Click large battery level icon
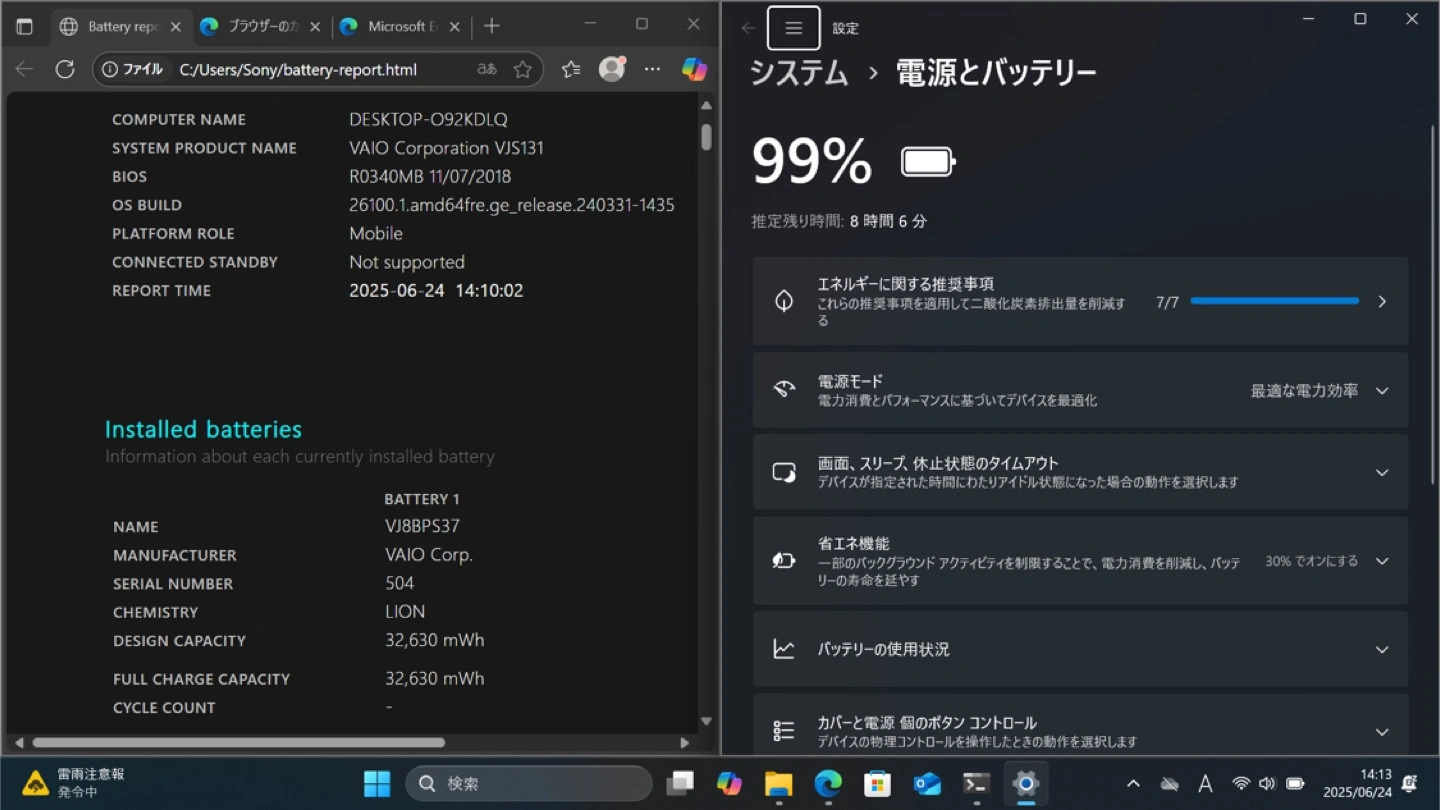The height and width of the screenshot is (810, 1440). 928,162
